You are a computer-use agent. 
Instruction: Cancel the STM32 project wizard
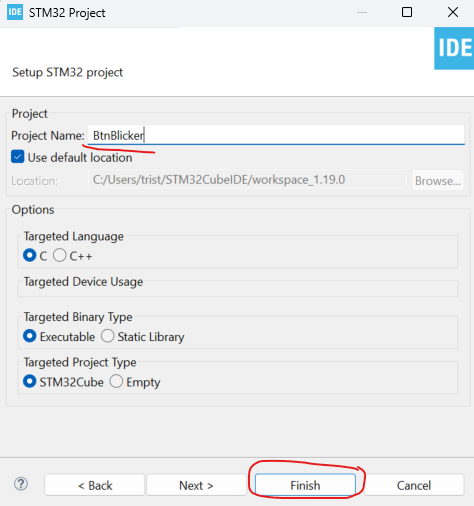click(414, 485)
